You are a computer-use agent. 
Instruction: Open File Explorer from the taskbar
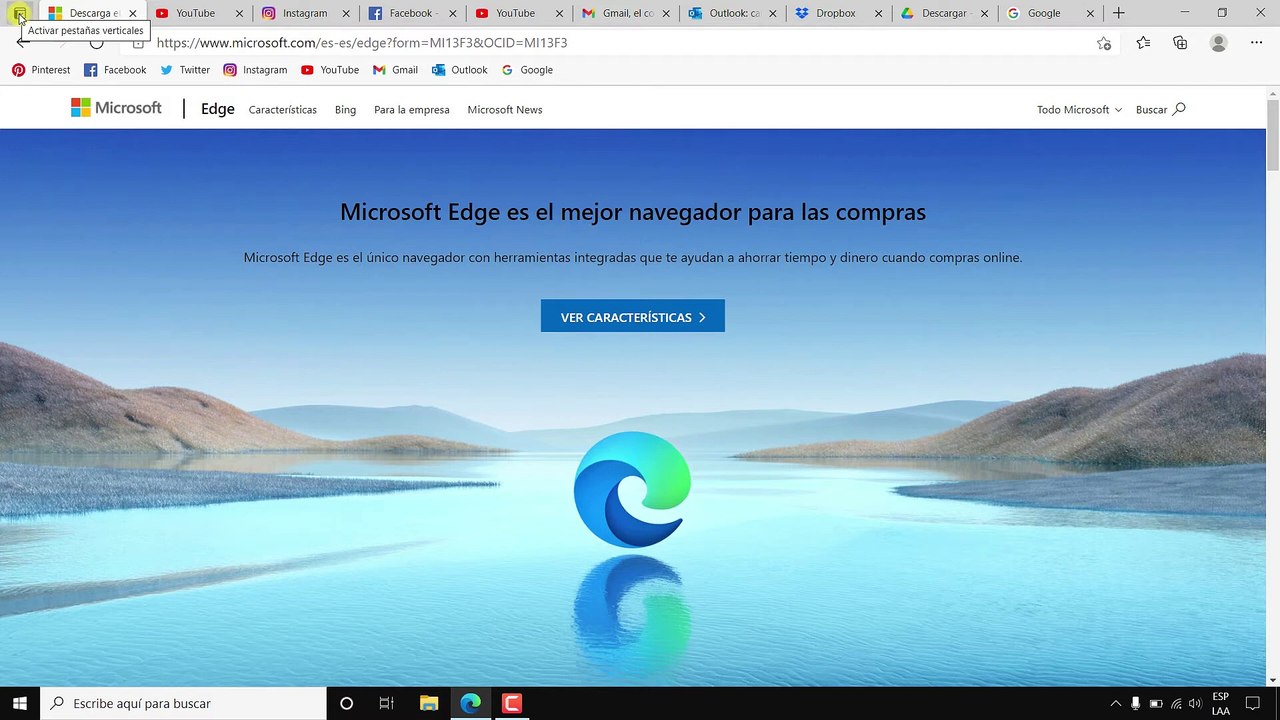tap(429, 703)
